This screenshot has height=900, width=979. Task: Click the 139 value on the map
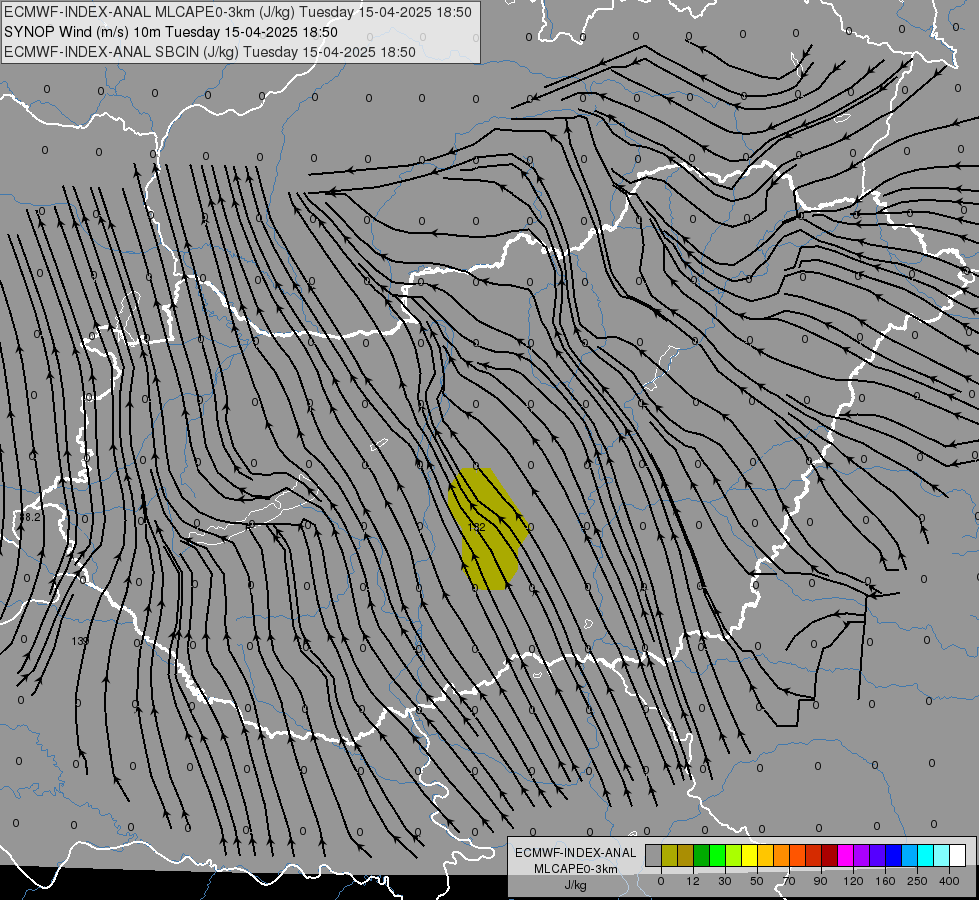tap(80, 641)
